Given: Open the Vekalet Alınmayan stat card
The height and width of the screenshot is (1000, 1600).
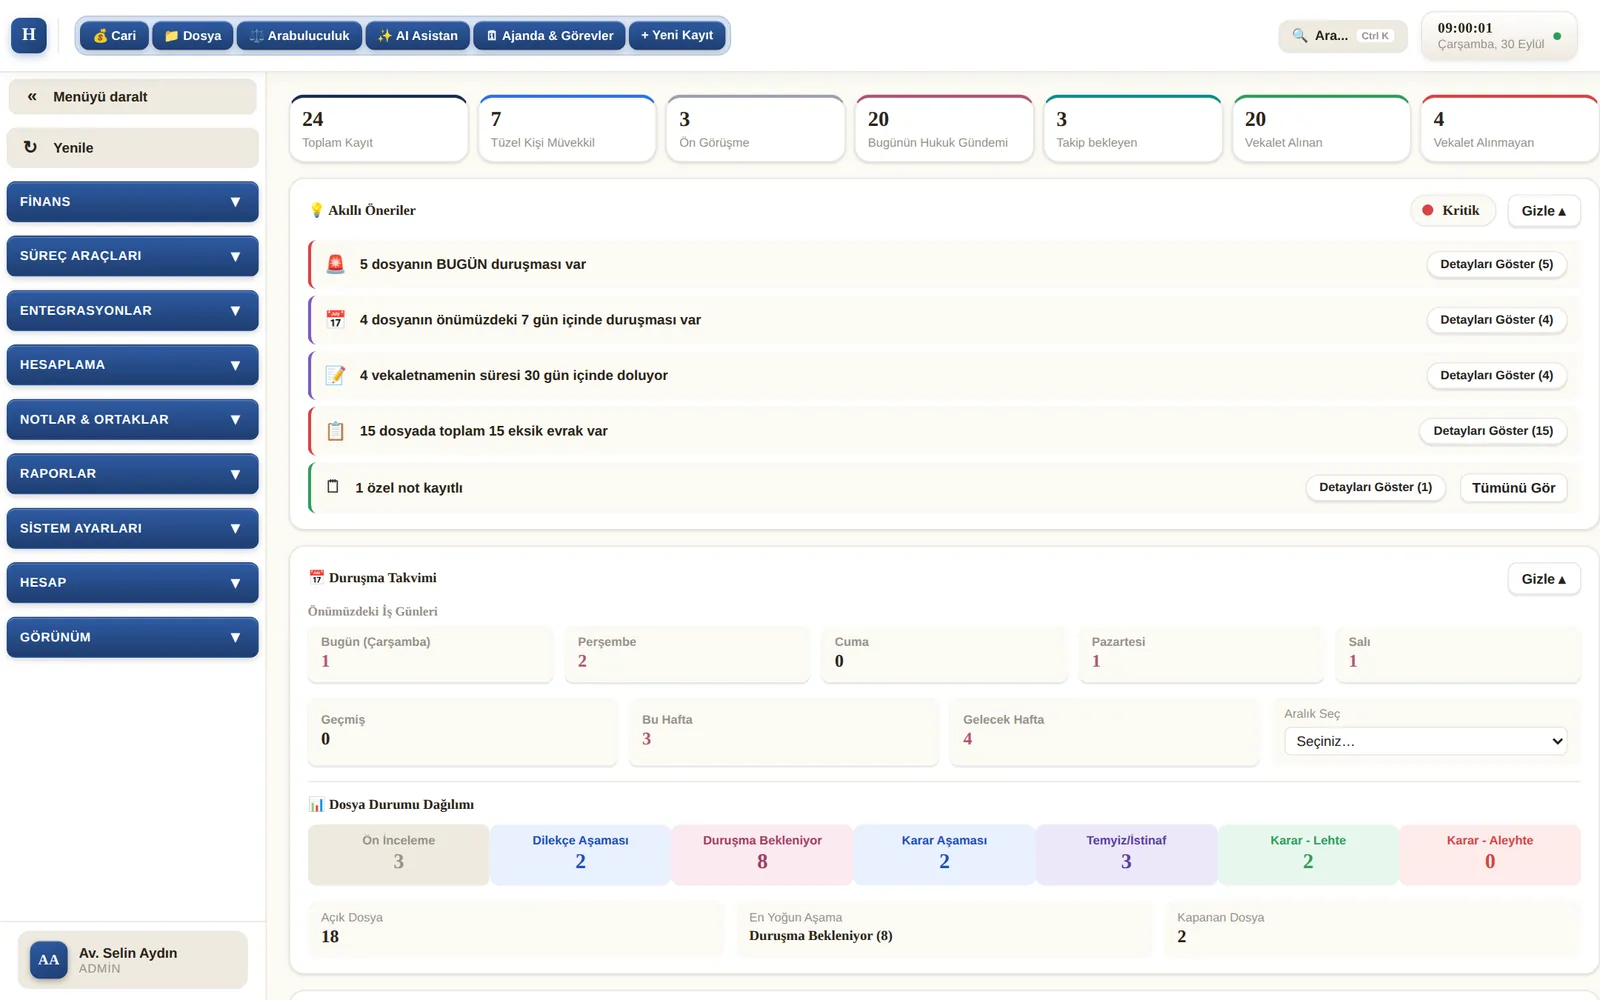Looking at the screenshot, I should pos(1510,129).
